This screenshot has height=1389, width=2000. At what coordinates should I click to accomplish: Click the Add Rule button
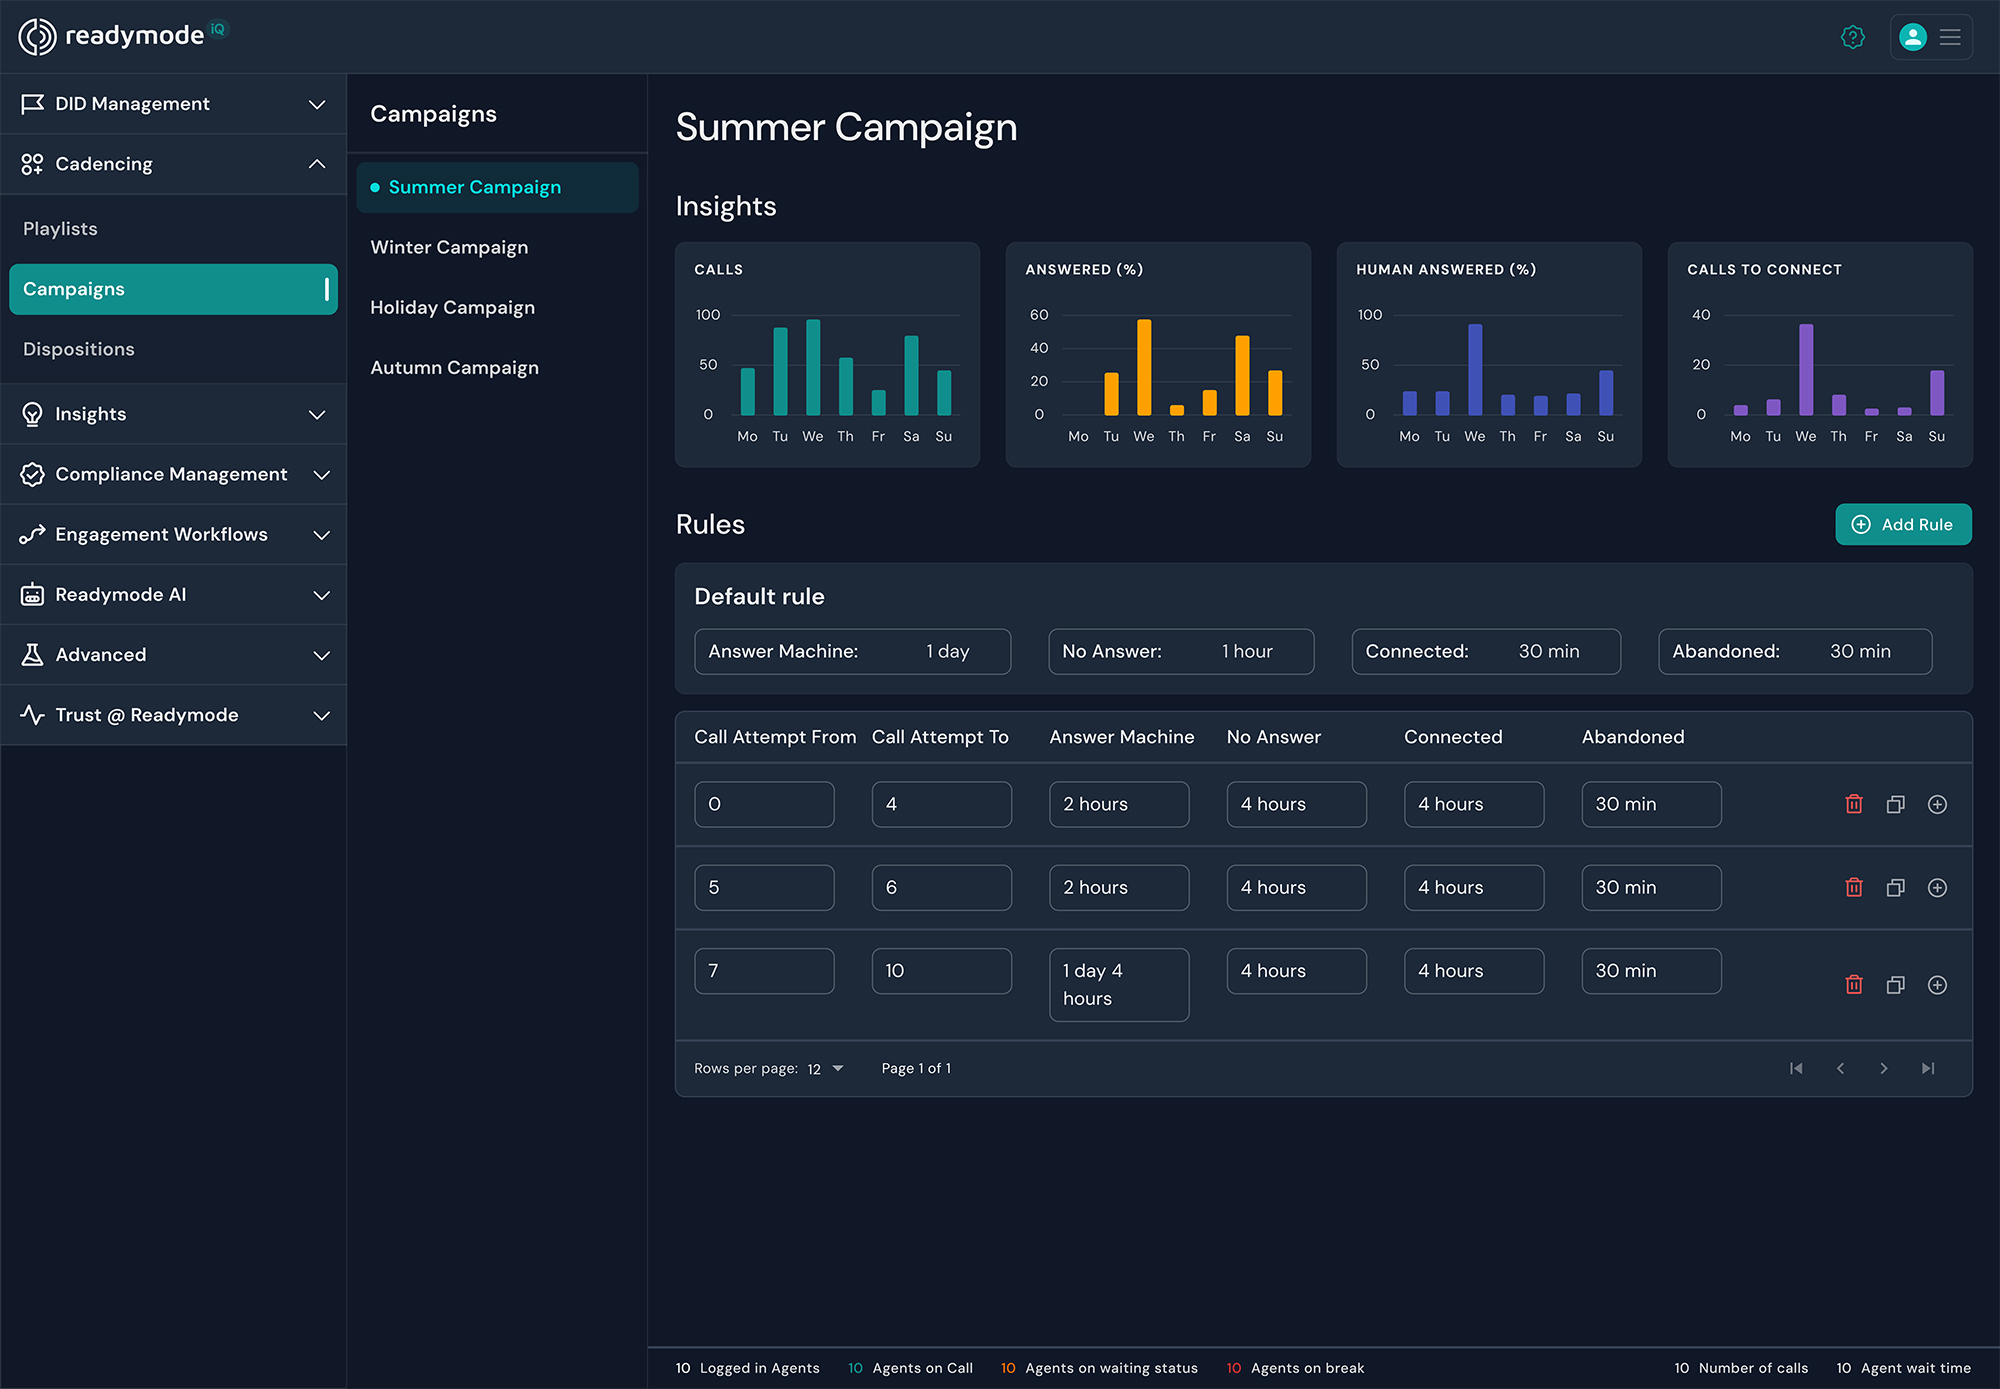pyautogui.click(x=1903, y=524)
